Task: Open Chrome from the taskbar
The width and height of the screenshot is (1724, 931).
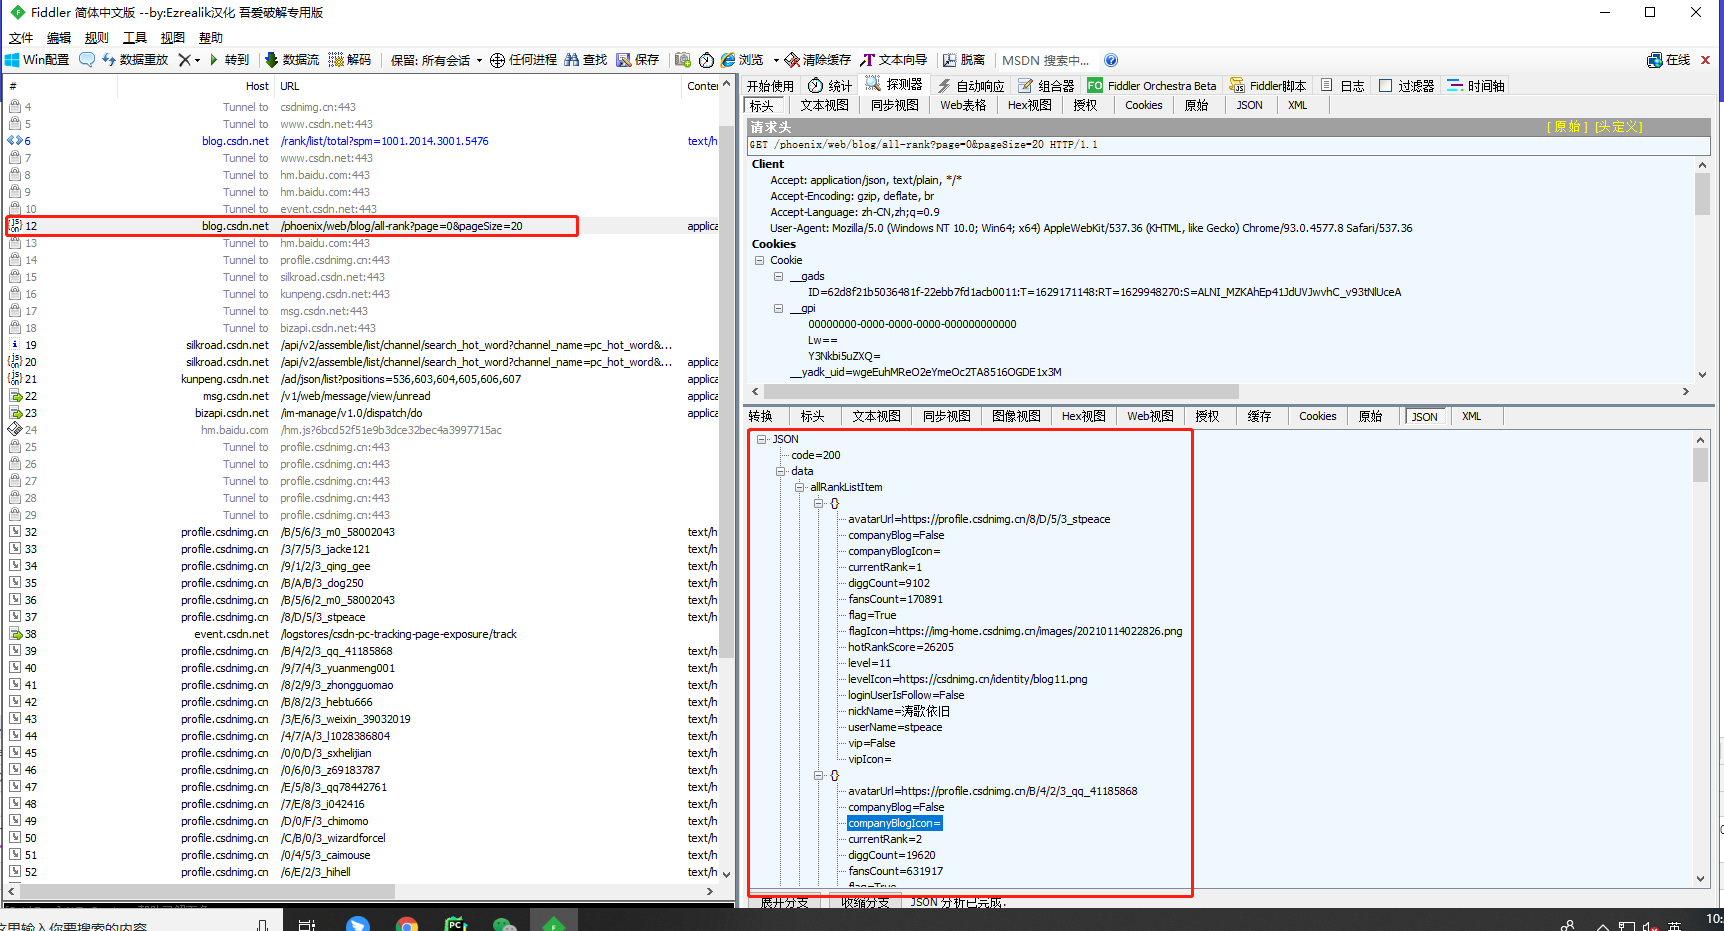Action: (406, 924)
